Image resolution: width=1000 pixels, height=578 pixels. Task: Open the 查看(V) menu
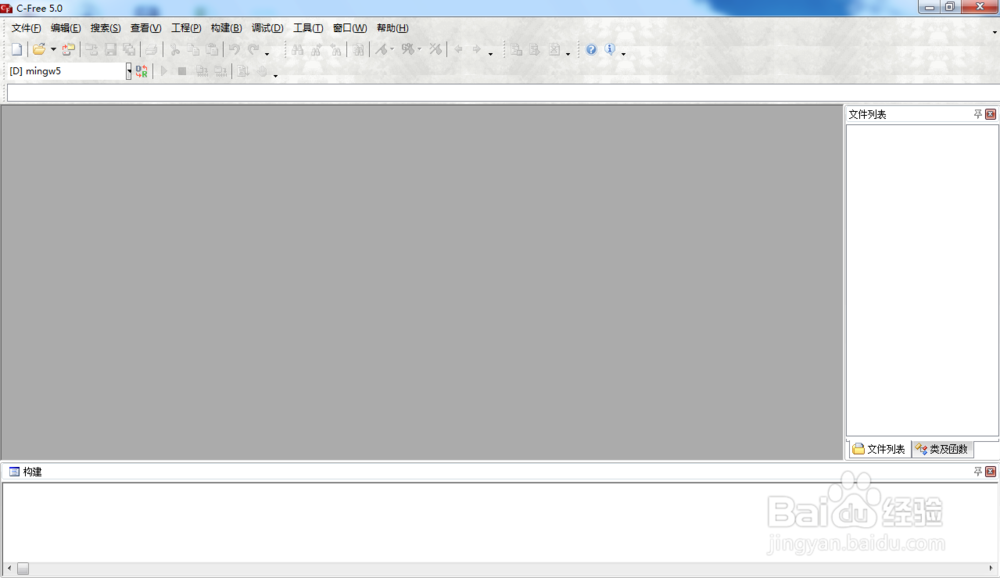pos(145,28)
